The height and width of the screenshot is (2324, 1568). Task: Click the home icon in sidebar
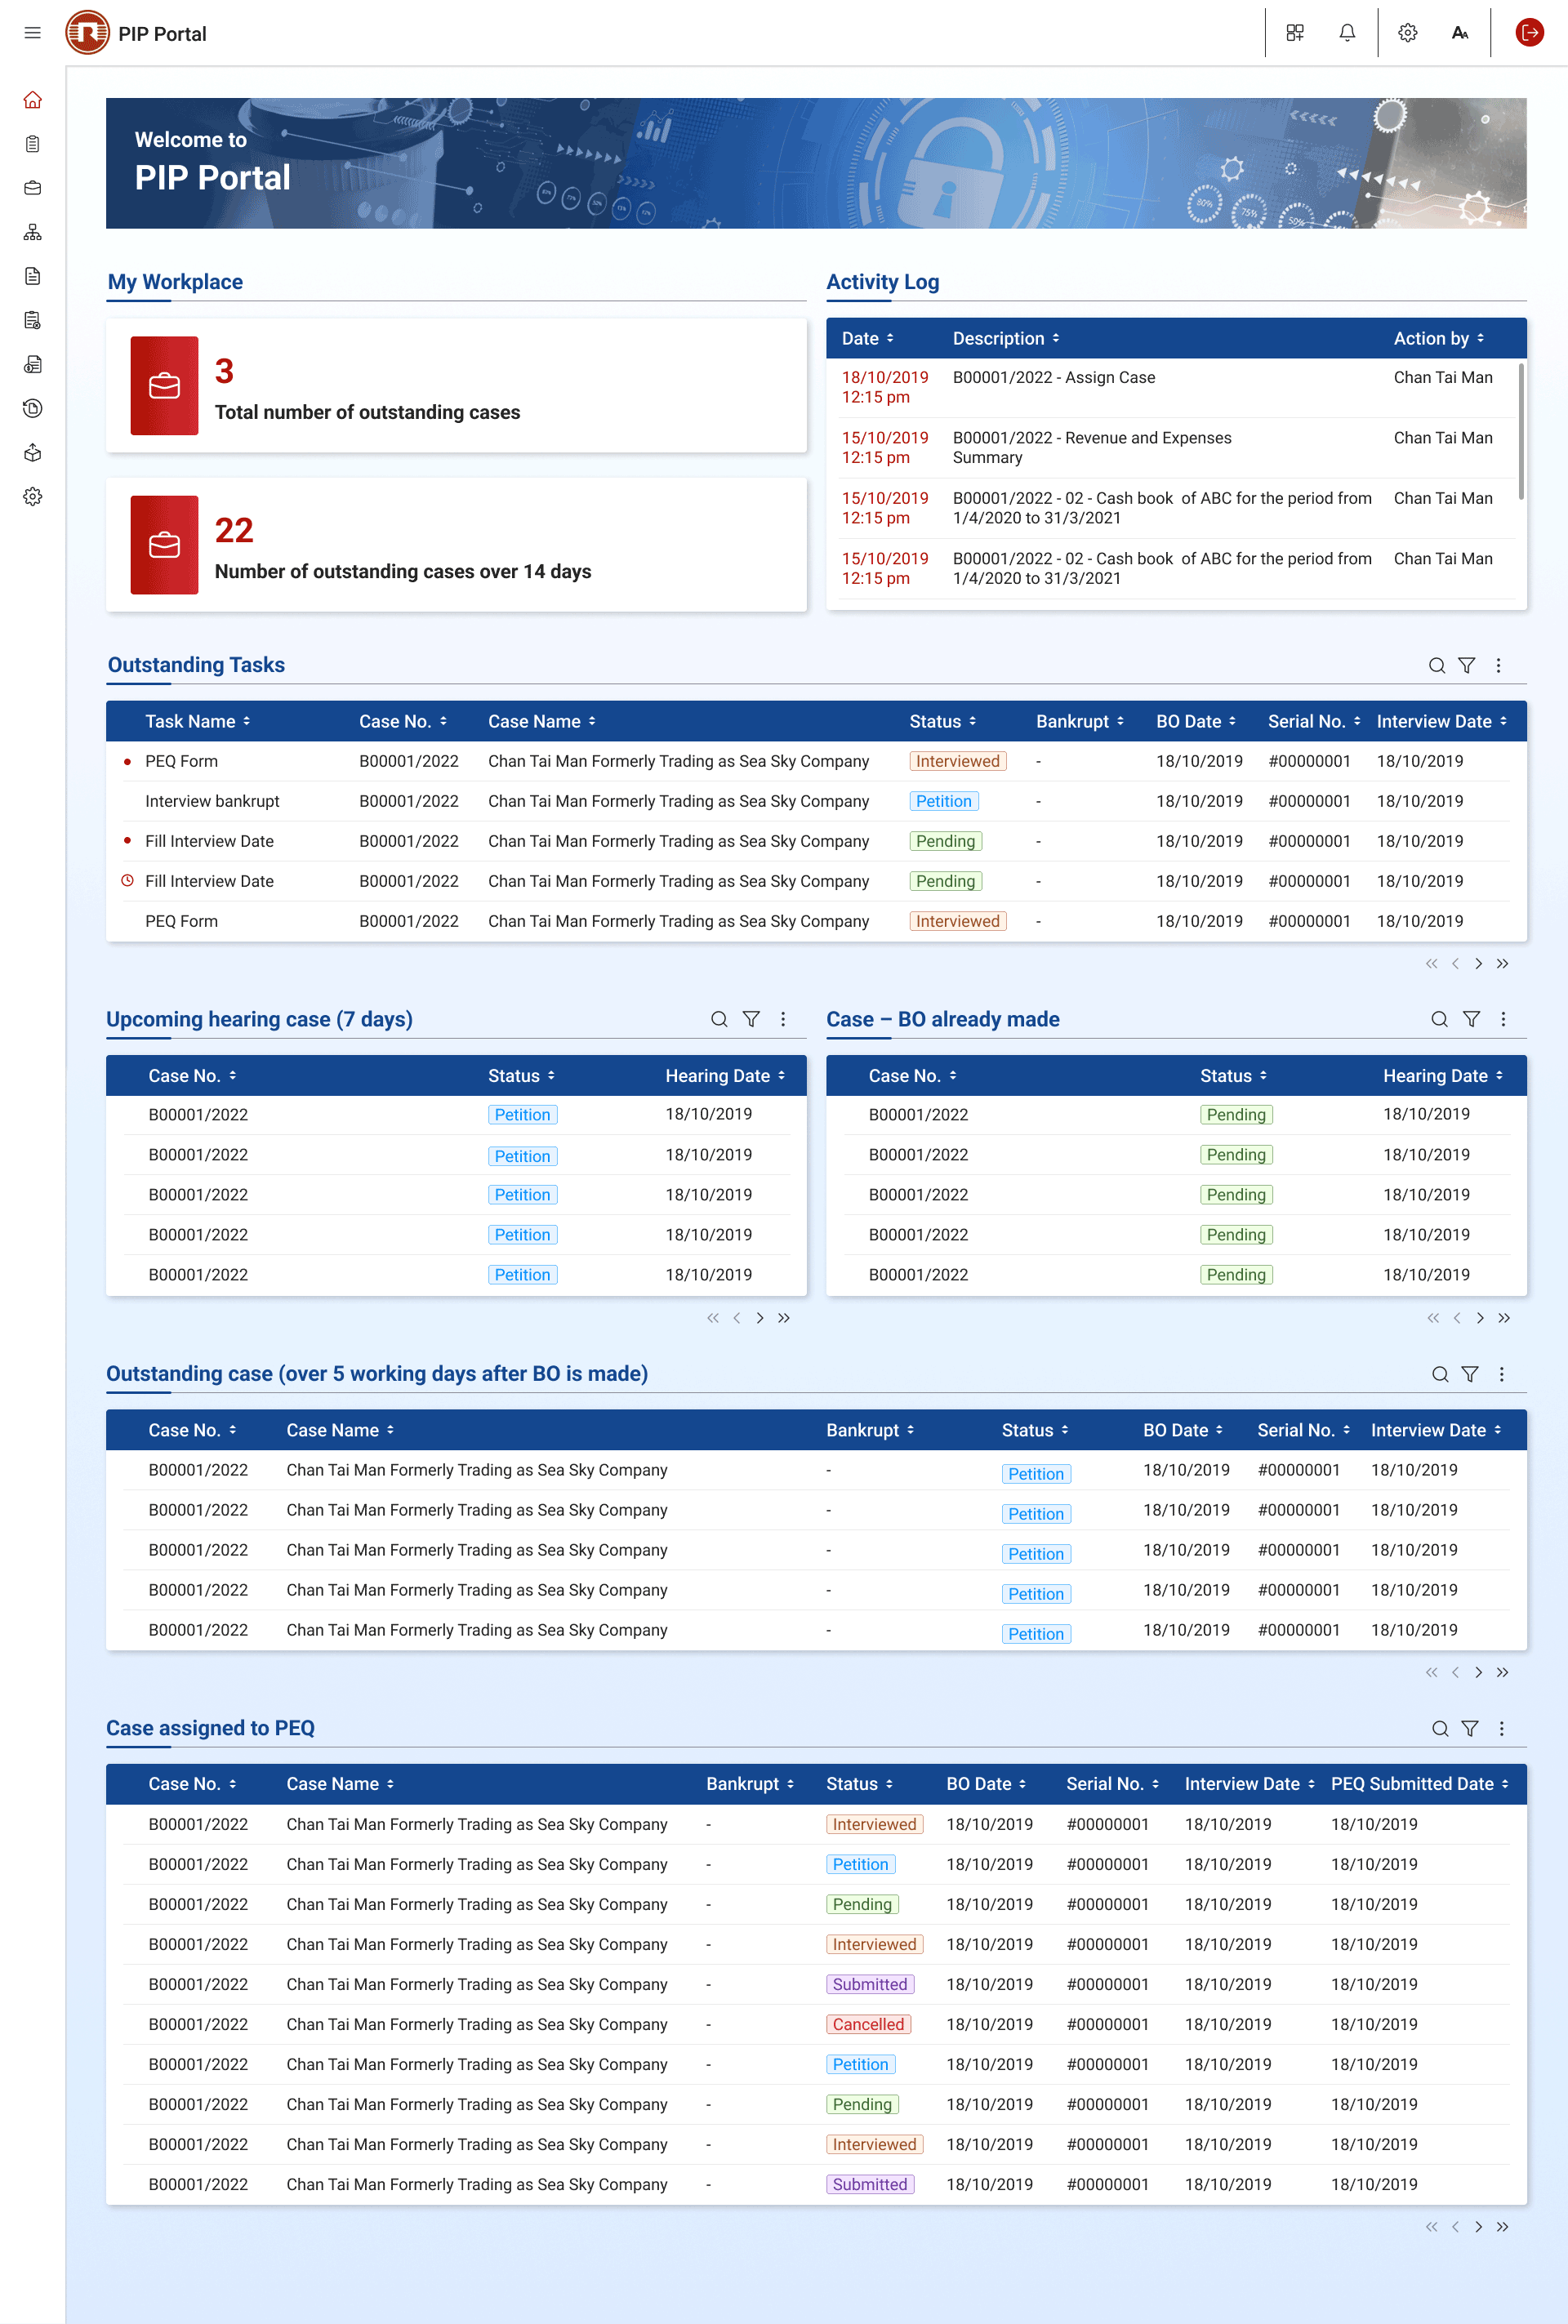(32, 100)
